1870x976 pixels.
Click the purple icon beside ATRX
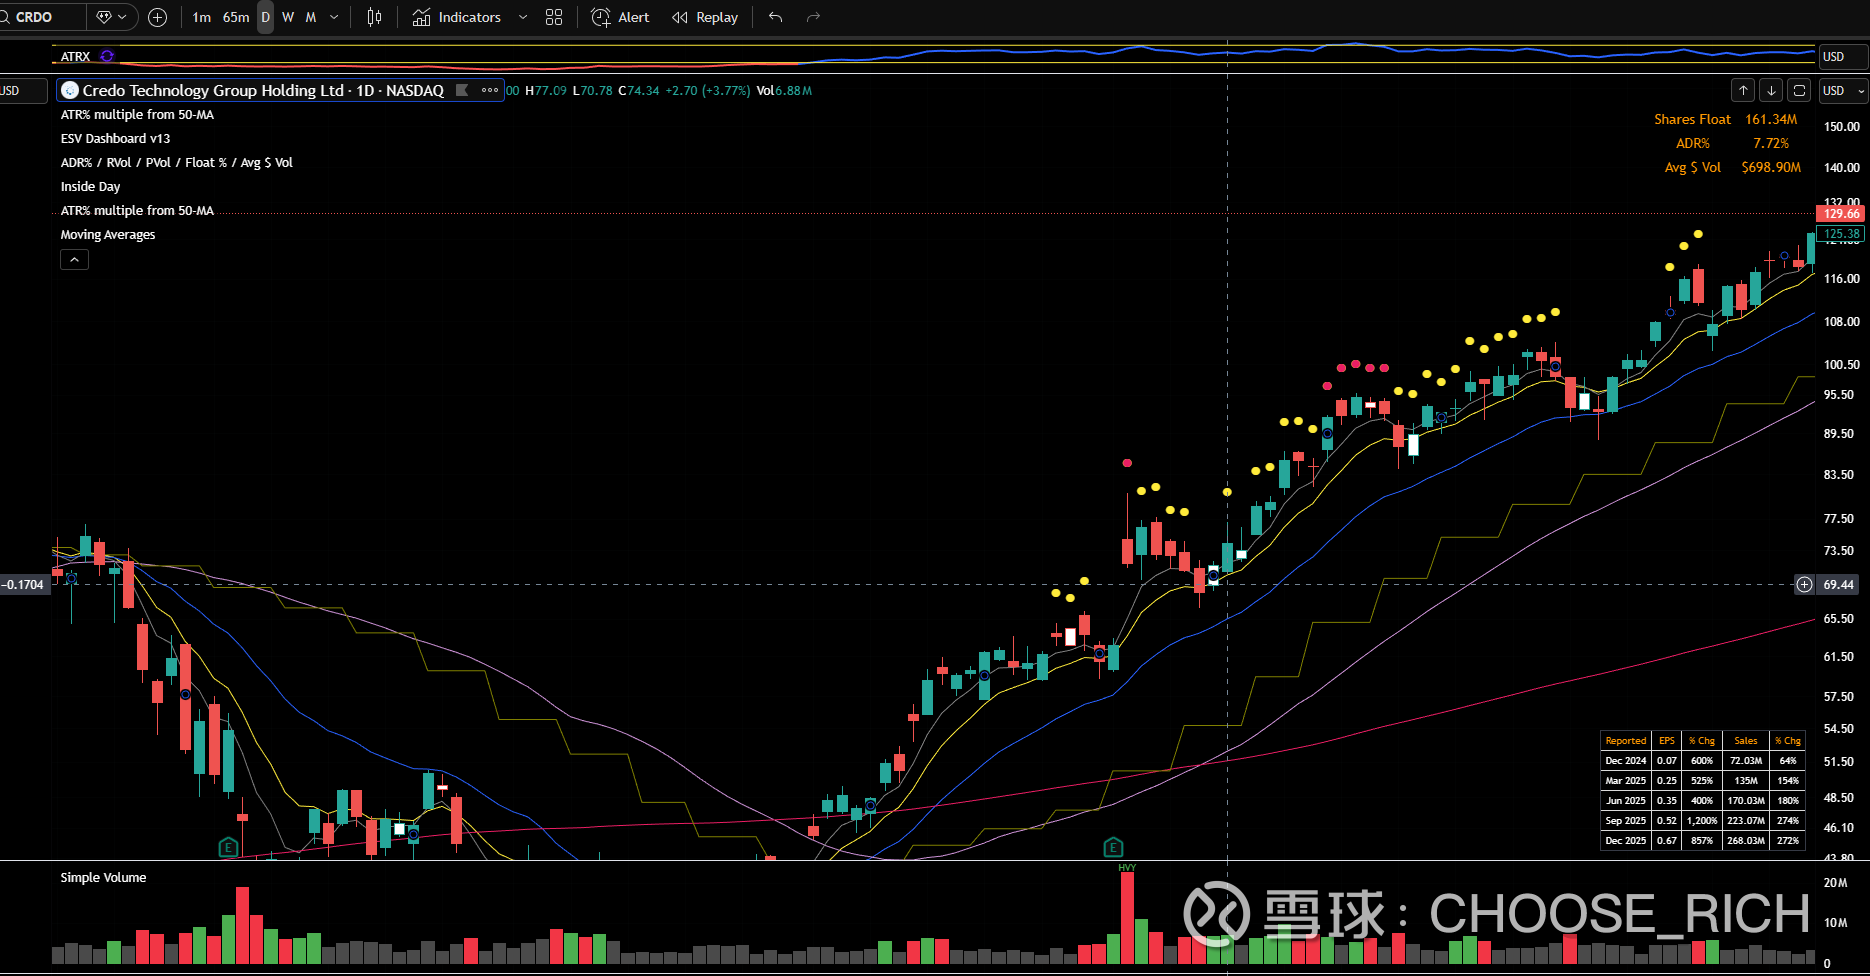click(x=107, y=56)
